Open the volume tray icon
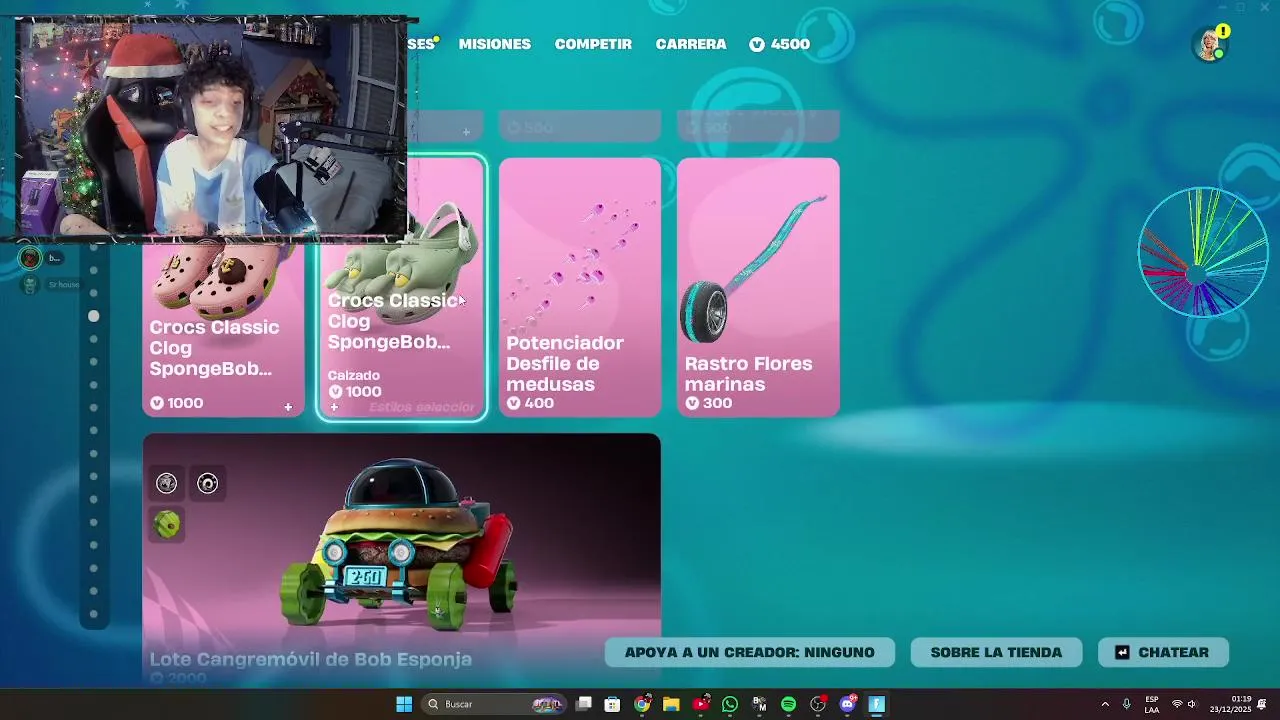The height and width of the screenshot is (720, 1280). [1192, 704]
